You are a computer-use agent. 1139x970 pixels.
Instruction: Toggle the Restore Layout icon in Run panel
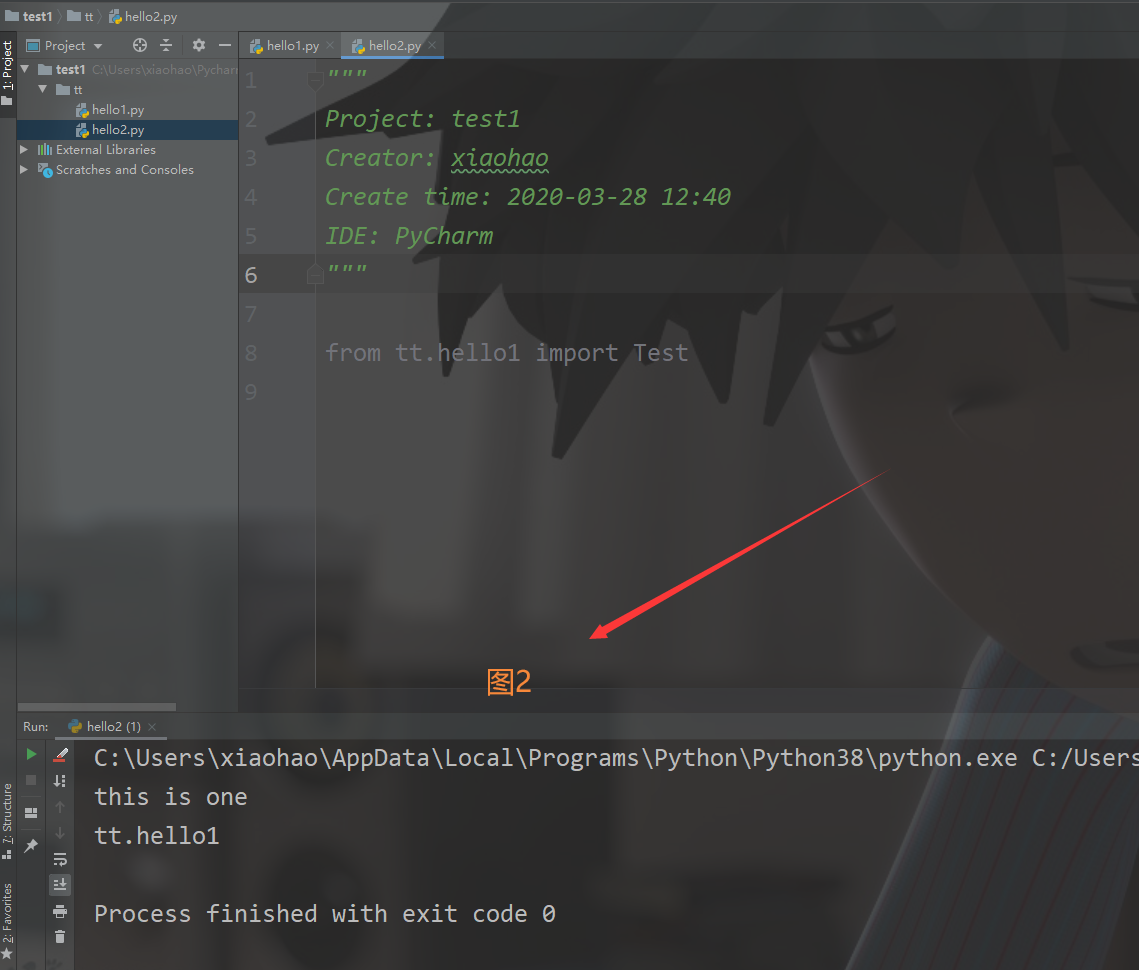(x=31, y=811)
